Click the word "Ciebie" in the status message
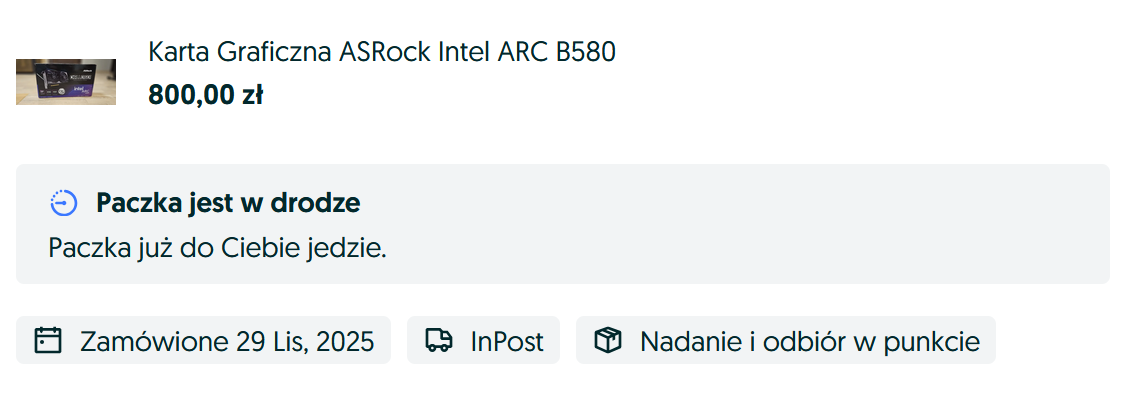Viewport: 1141px width, 407px height. [x=276, y=247]
